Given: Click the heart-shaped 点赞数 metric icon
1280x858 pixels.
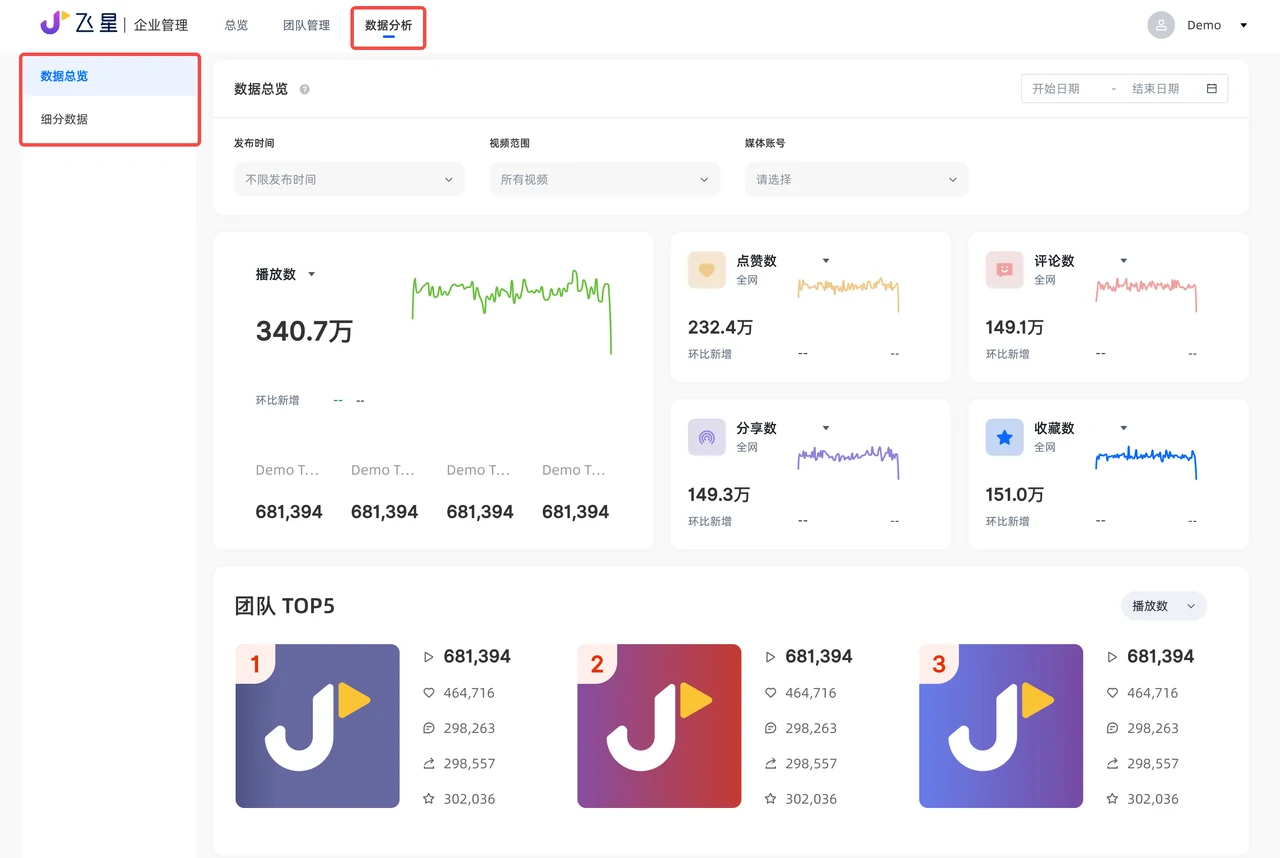Looking at the screenshot, I should 706,270.
